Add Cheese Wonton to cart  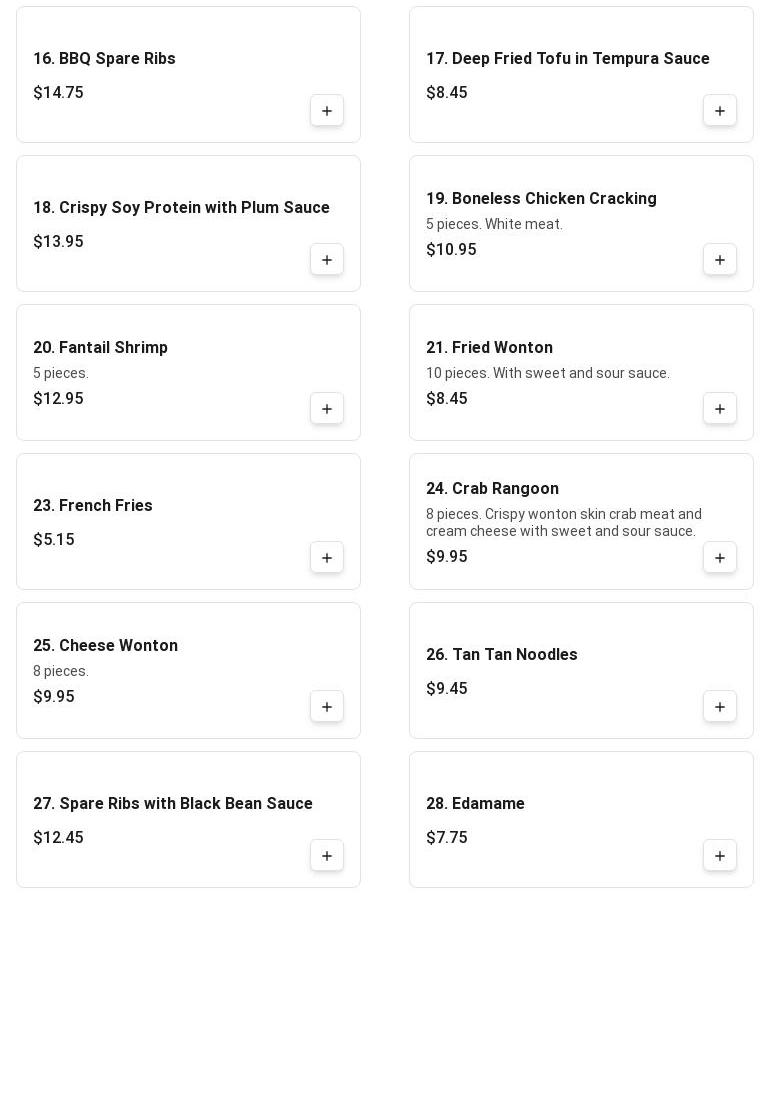click(x=327, y=707)
